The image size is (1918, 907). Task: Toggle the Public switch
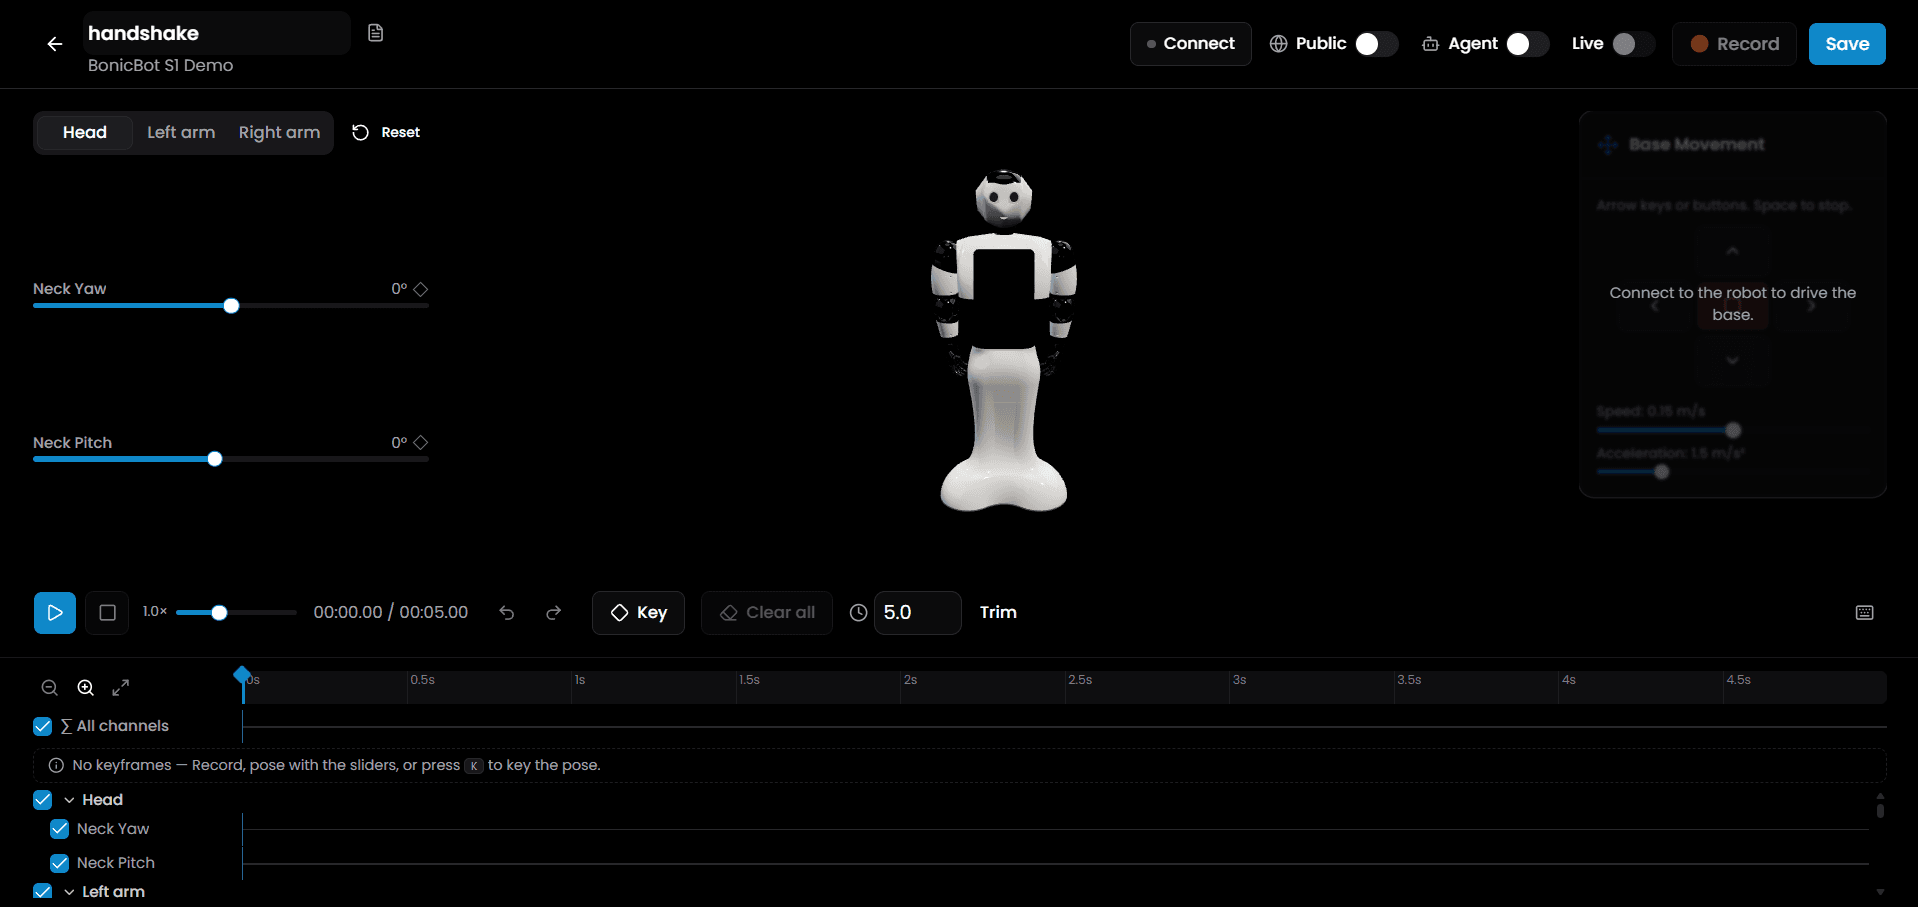1376,44
